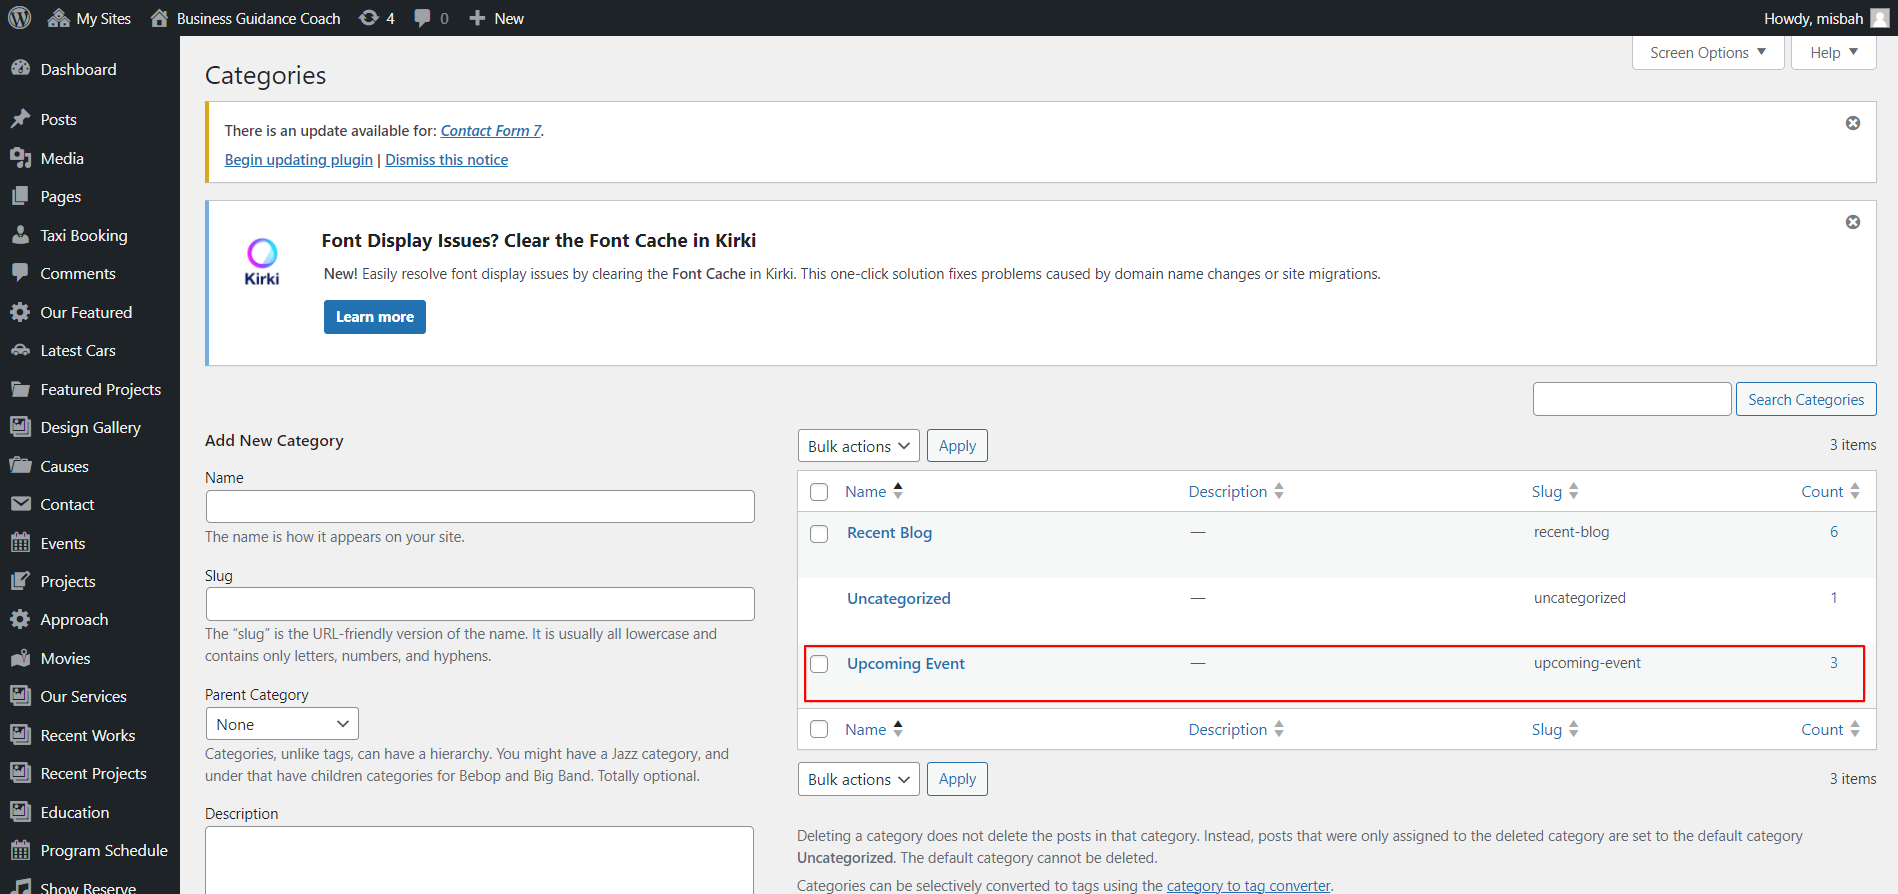1898x894 pixels.
Task: Open the updates icon showing 4
Action: [369, 18]
